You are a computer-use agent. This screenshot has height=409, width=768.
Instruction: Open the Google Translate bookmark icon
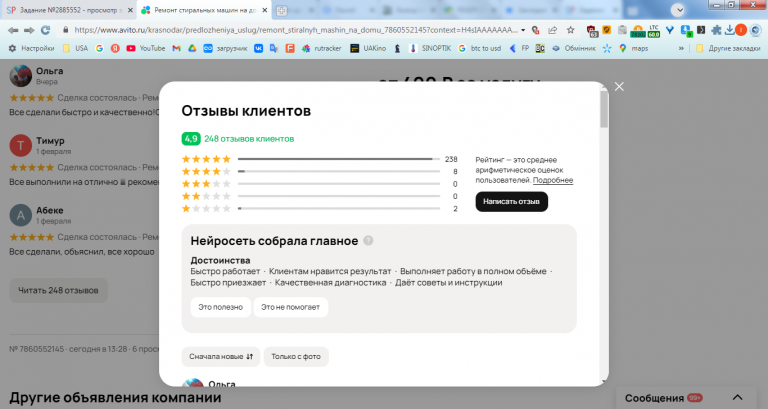pyautogui.click(x=274, y=48)
